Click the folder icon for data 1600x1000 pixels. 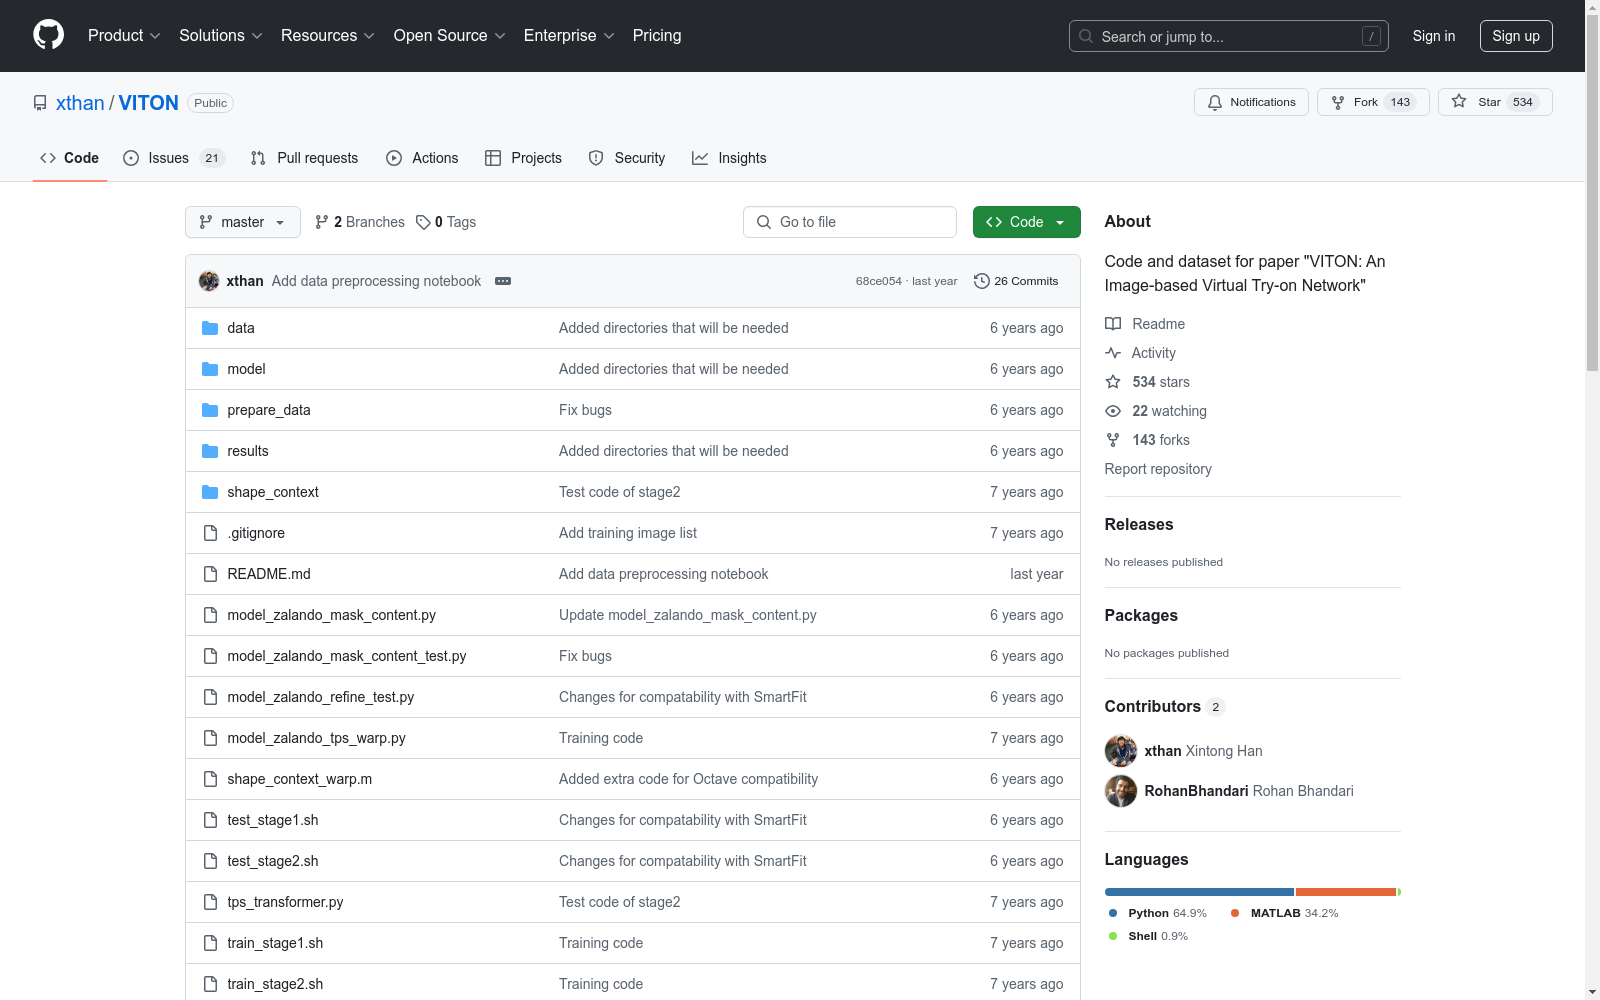pos(210,328)
